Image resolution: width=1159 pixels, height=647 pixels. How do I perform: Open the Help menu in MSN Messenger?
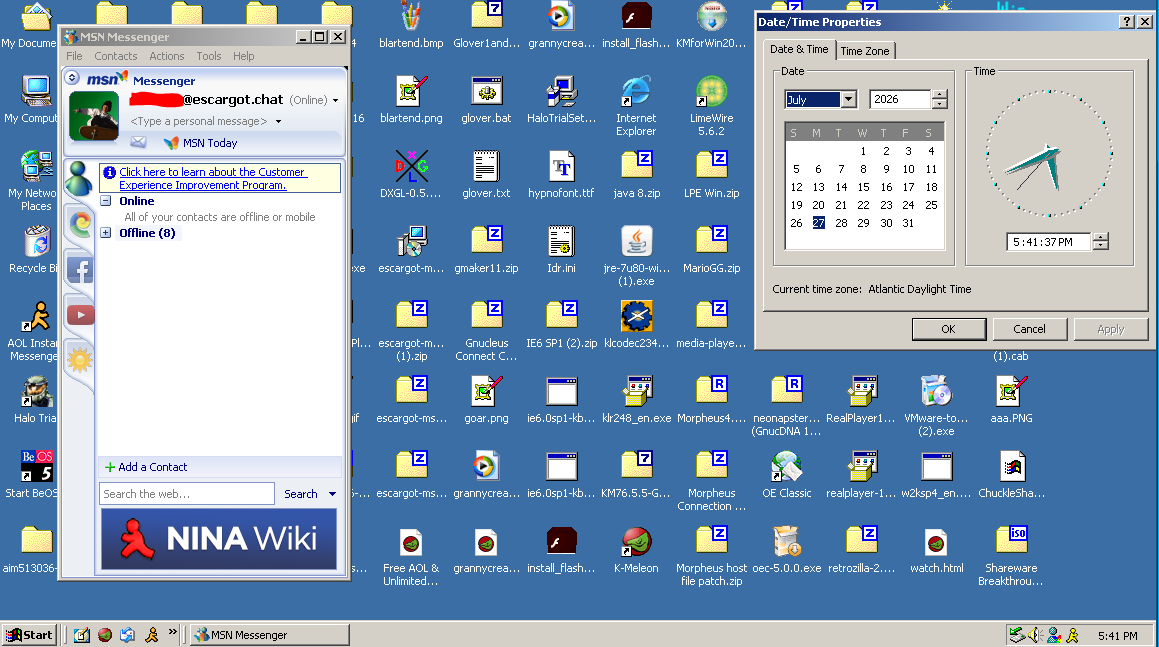[243, 56]
